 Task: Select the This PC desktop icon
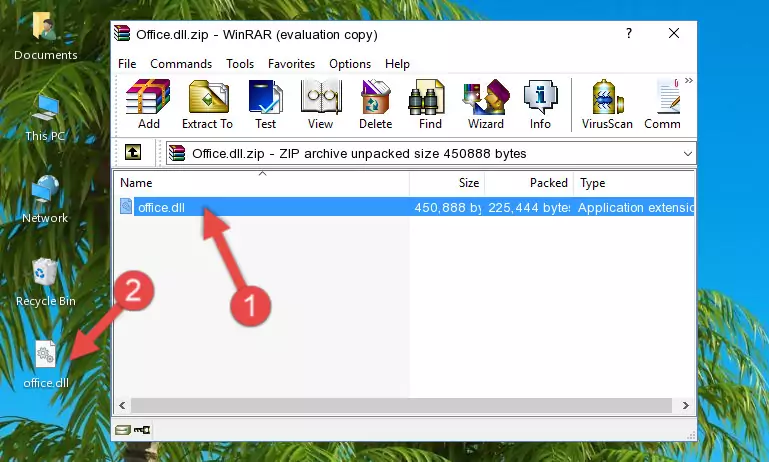click(45, 118)
